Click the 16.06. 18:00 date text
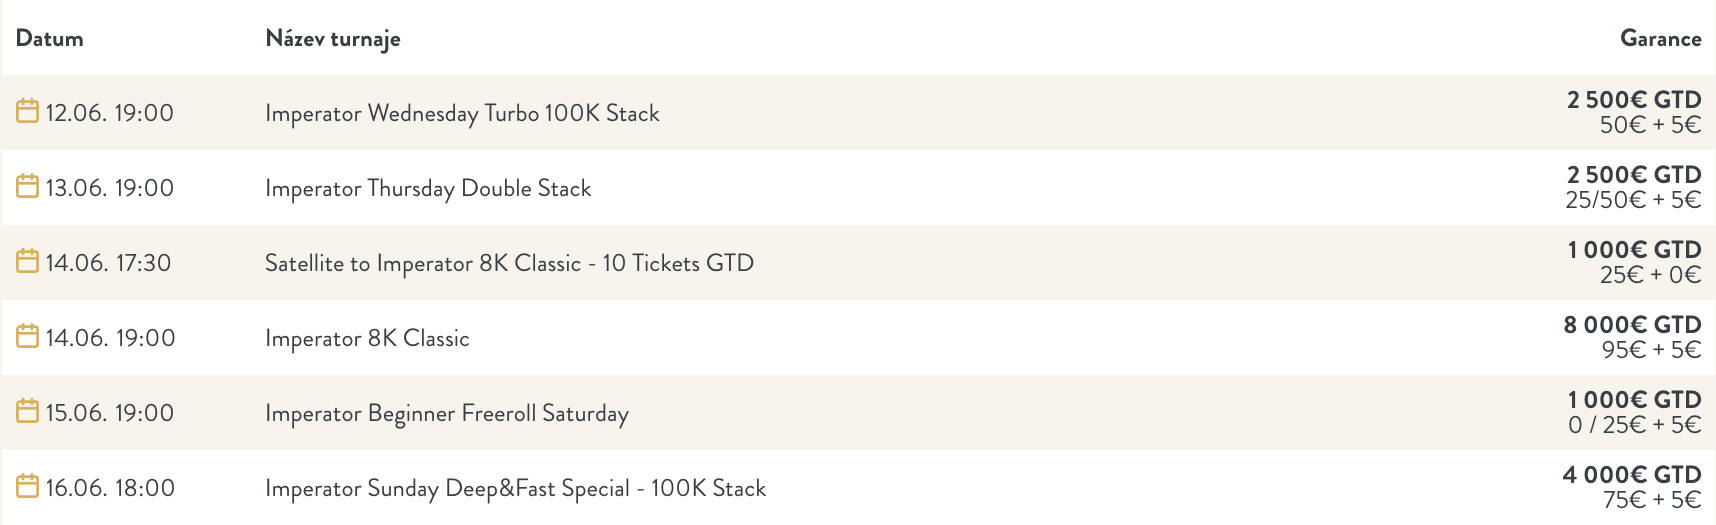1716x525 pixels. (x=110, y=488)
